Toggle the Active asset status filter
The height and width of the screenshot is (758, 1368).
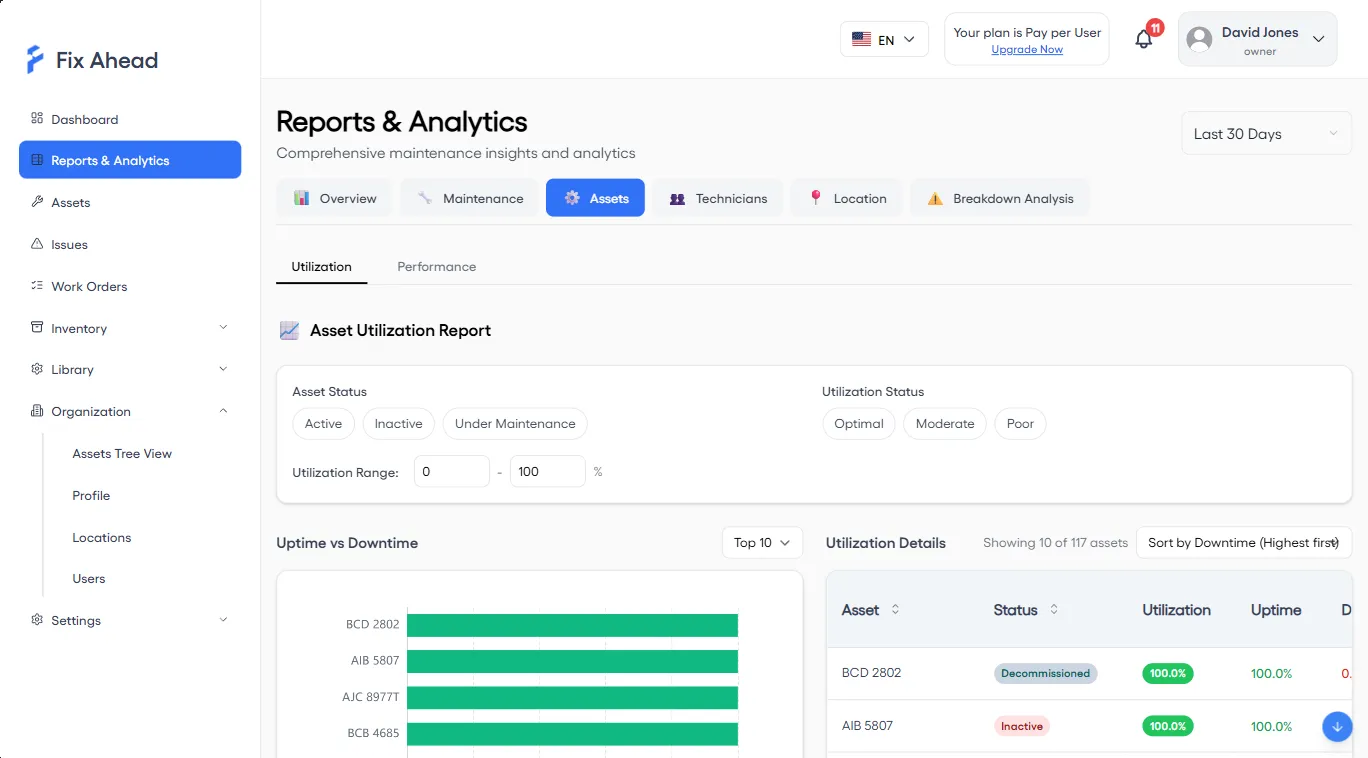pyautogui.click(x=323, y=423)
